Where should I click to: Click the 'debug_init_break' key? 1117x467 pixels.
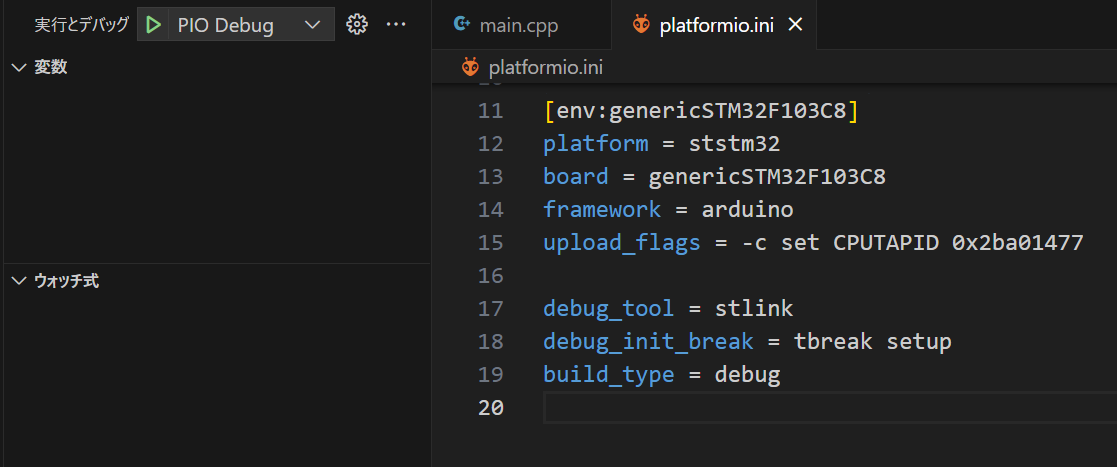point(648,342)
